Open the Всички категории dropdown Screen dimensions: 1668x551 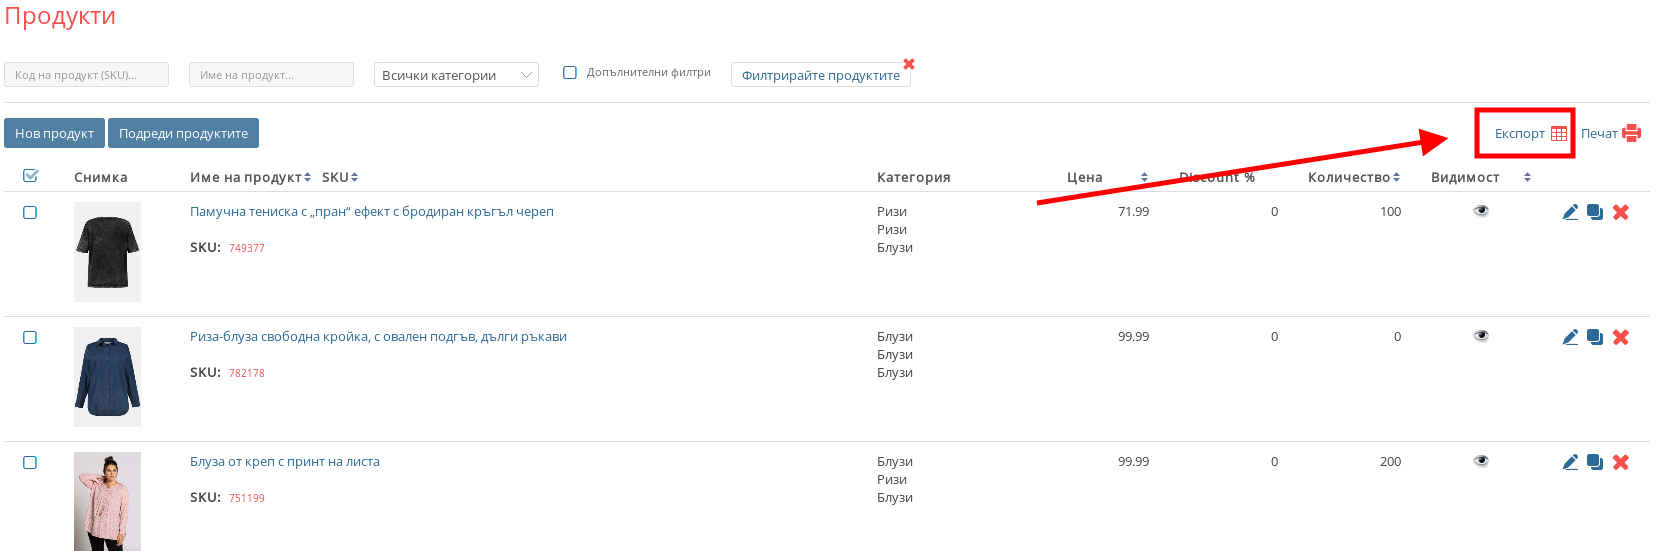point(455,75)
